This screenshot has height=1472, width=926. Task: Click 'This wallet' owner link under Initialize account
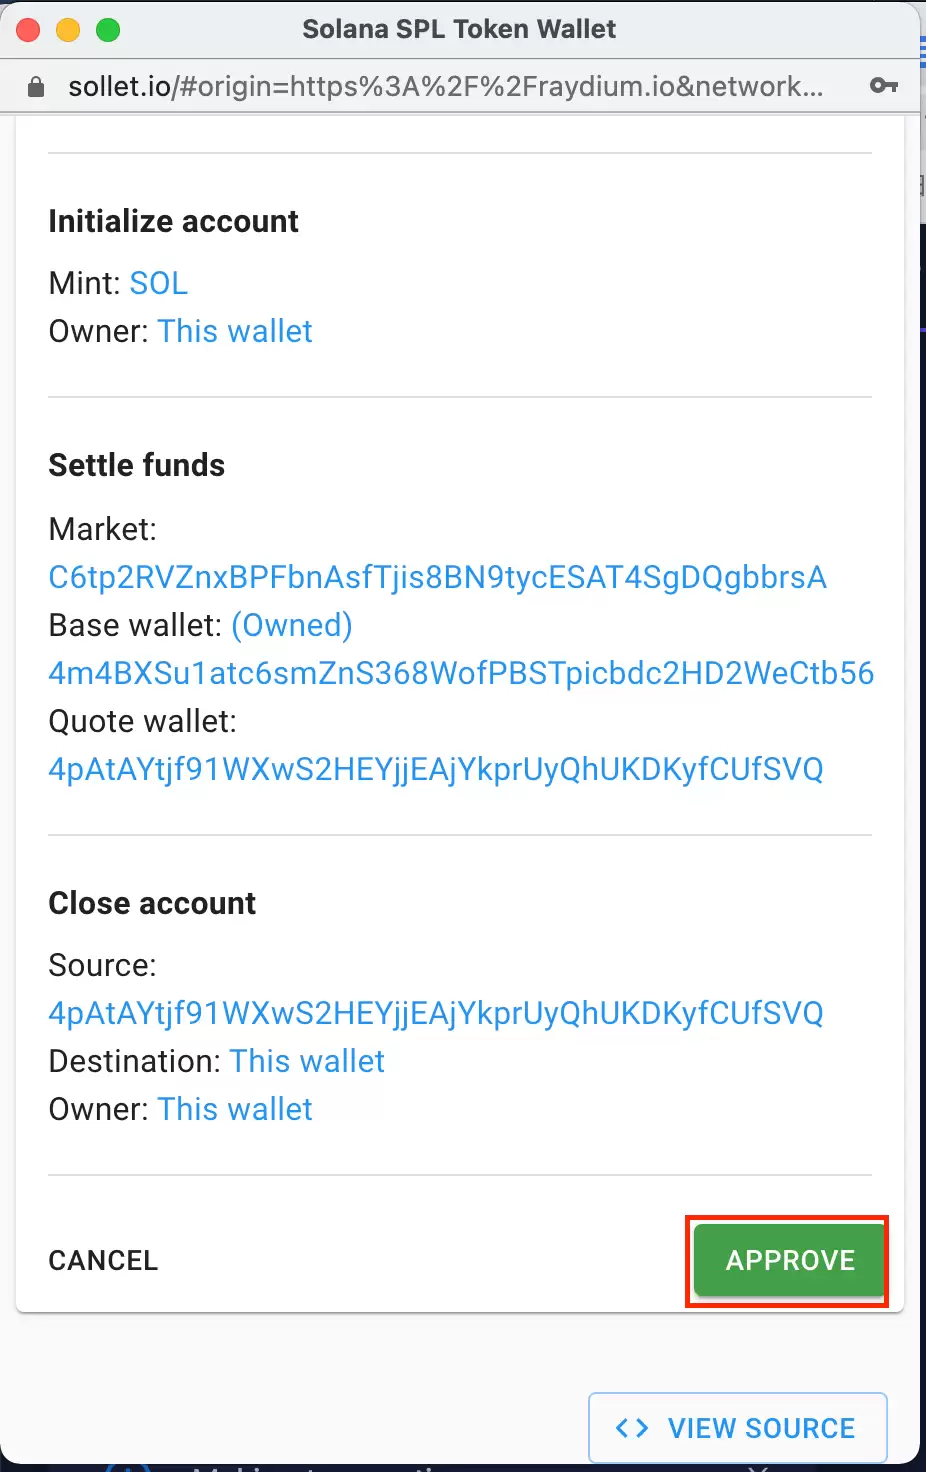tap(234, 331)
